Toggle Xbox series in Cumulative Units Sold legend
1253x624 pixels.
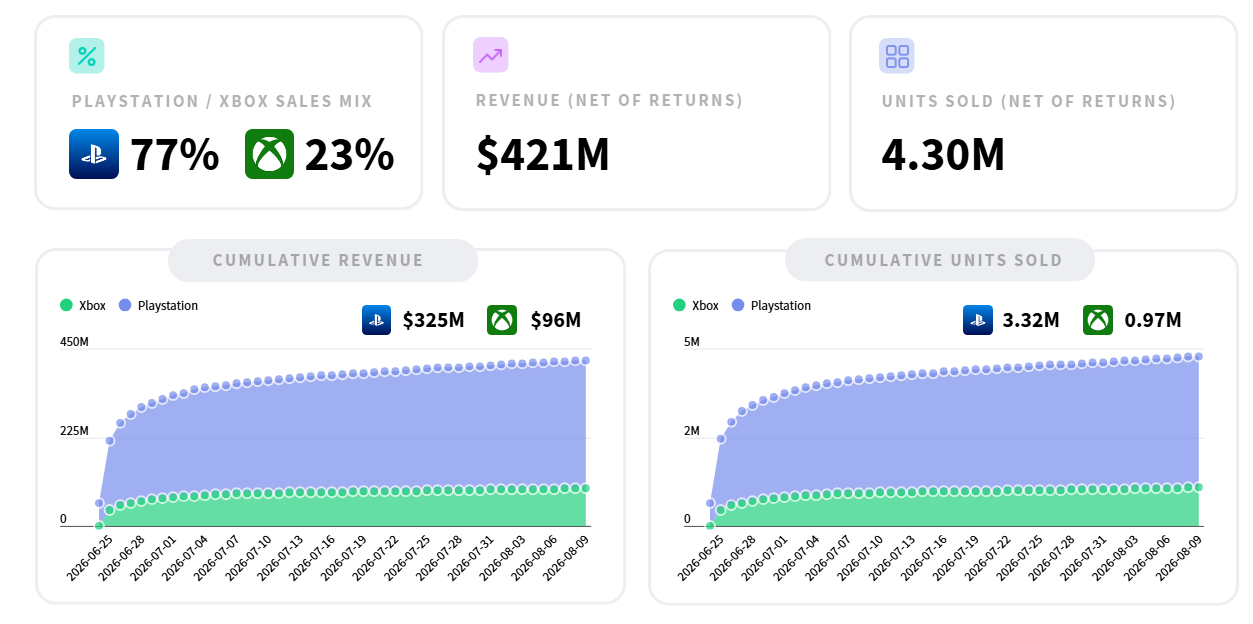tap(696, 305)
